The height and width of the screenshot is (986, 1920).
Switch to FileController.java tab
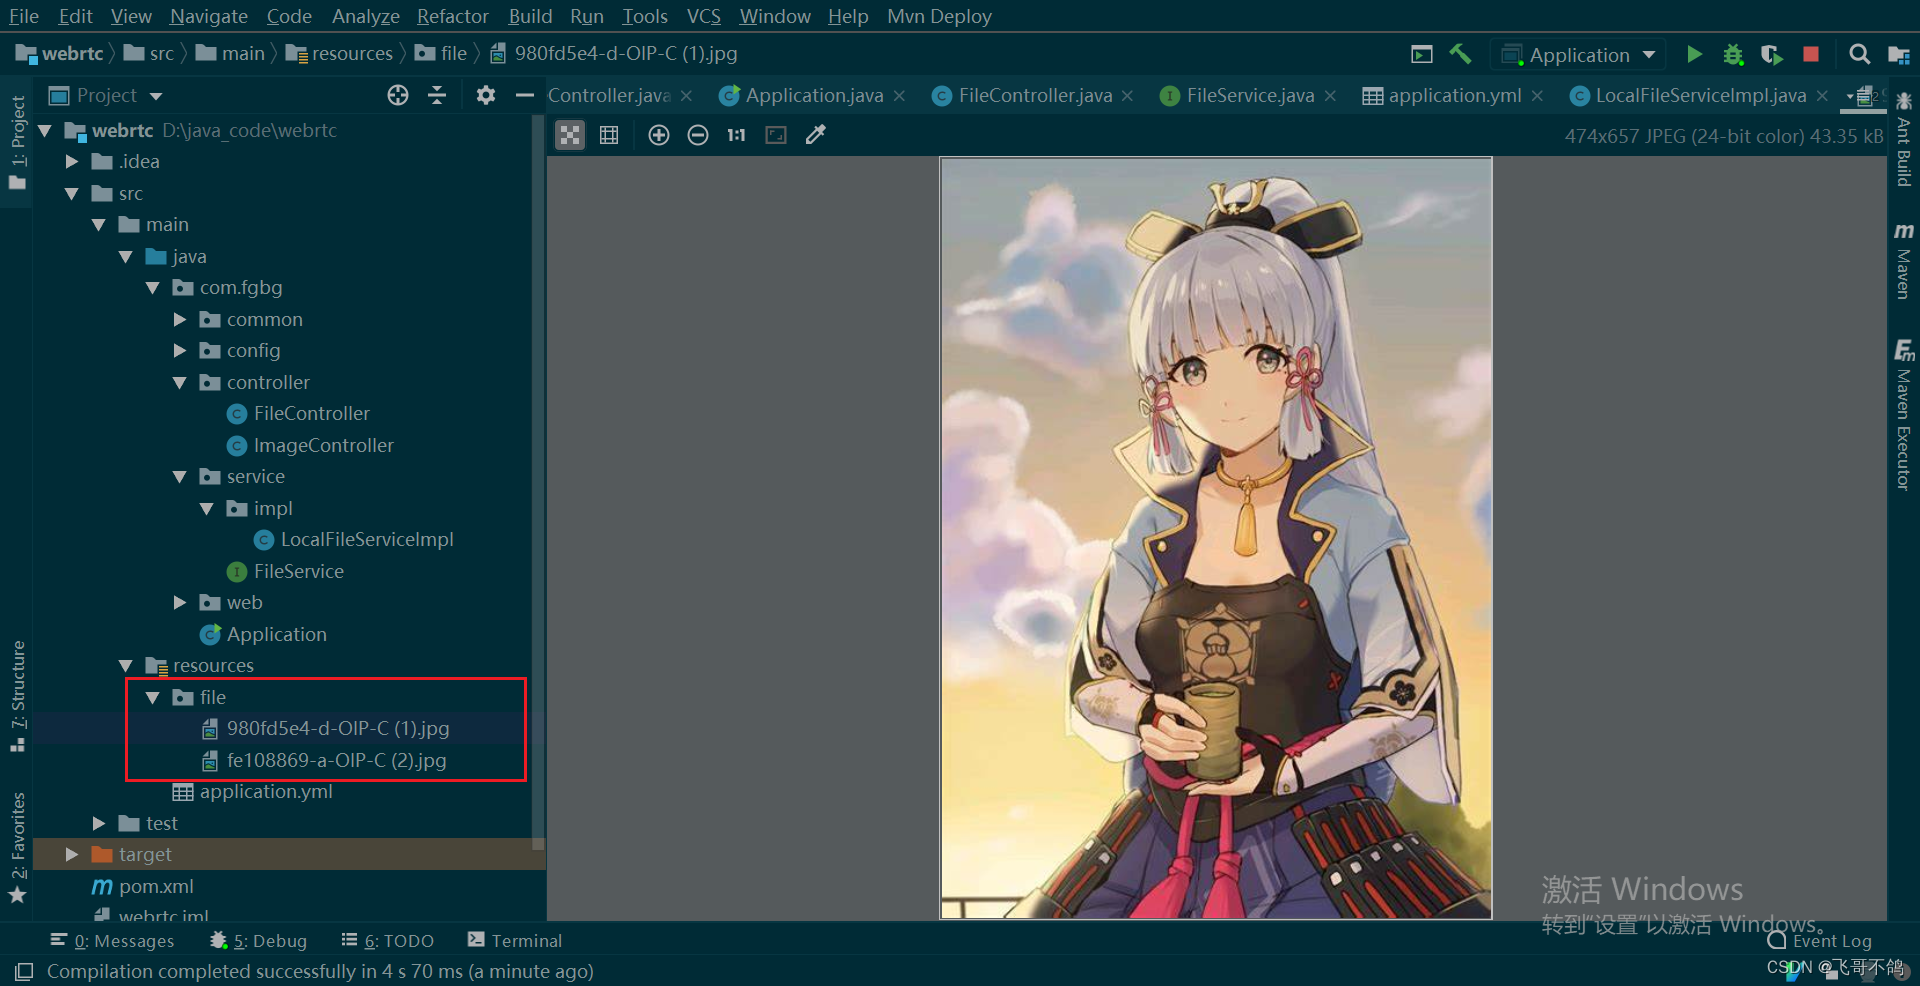[1035, 95]
